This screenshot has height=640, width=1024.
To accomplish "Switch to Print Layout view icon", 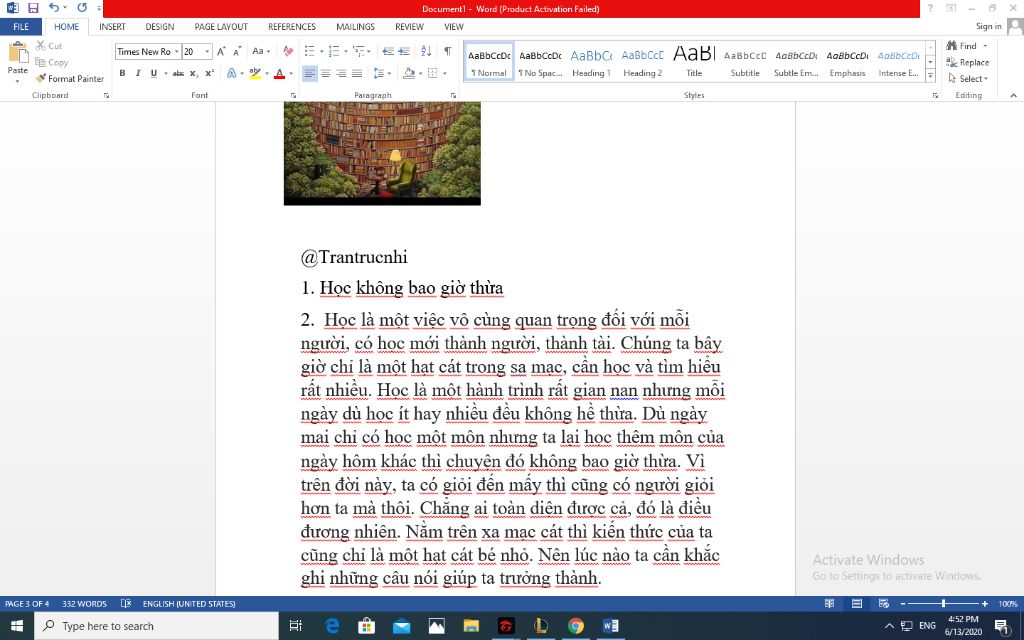I will pyautogui.click(x=857, y=603).
